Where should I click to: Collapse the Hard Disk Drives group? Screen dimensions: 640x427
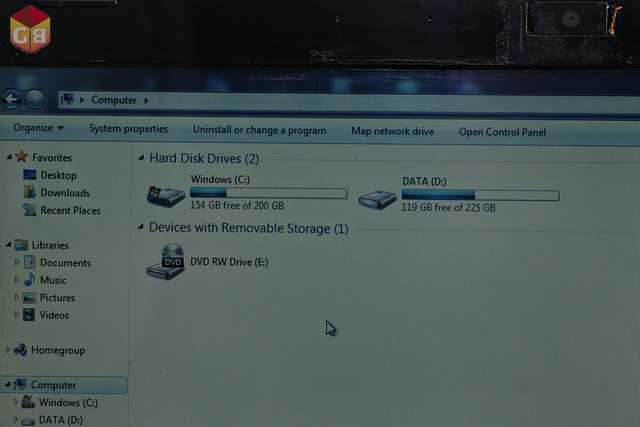click(141, 157)
